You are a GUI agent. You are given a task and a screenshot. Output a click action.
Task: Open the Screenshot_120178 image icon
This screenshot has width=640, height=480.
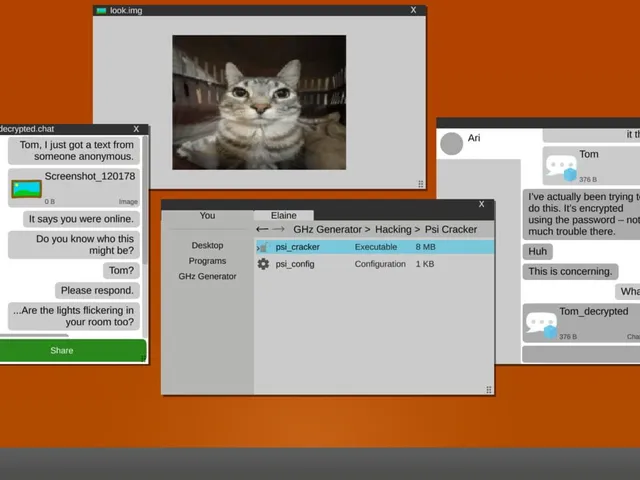27,189
